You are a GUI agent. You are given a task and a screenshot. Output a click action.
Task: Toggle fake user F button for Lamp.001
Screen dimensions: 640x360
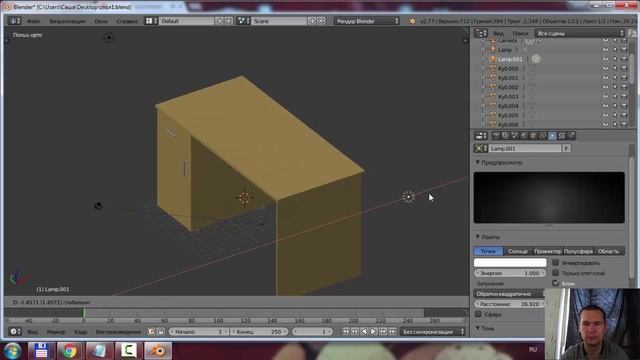pyautogui.click(x=566, y=149)
